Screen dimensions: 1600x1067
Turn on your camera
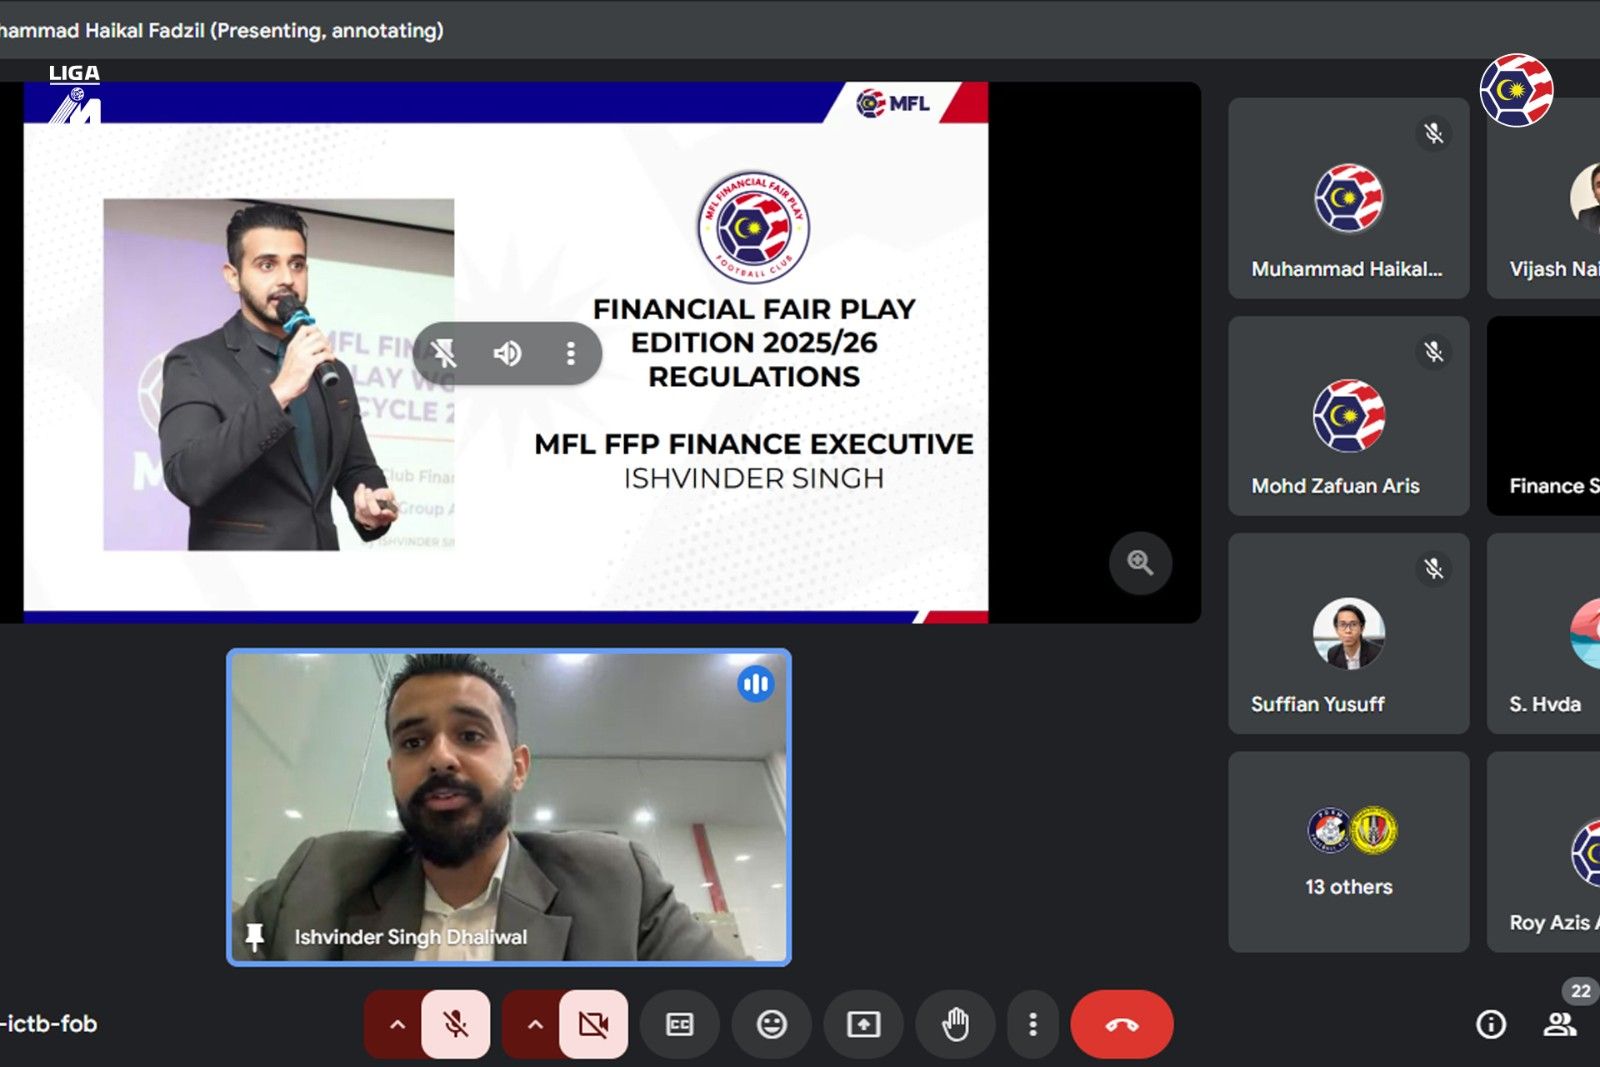click(x=593, y=1024)
